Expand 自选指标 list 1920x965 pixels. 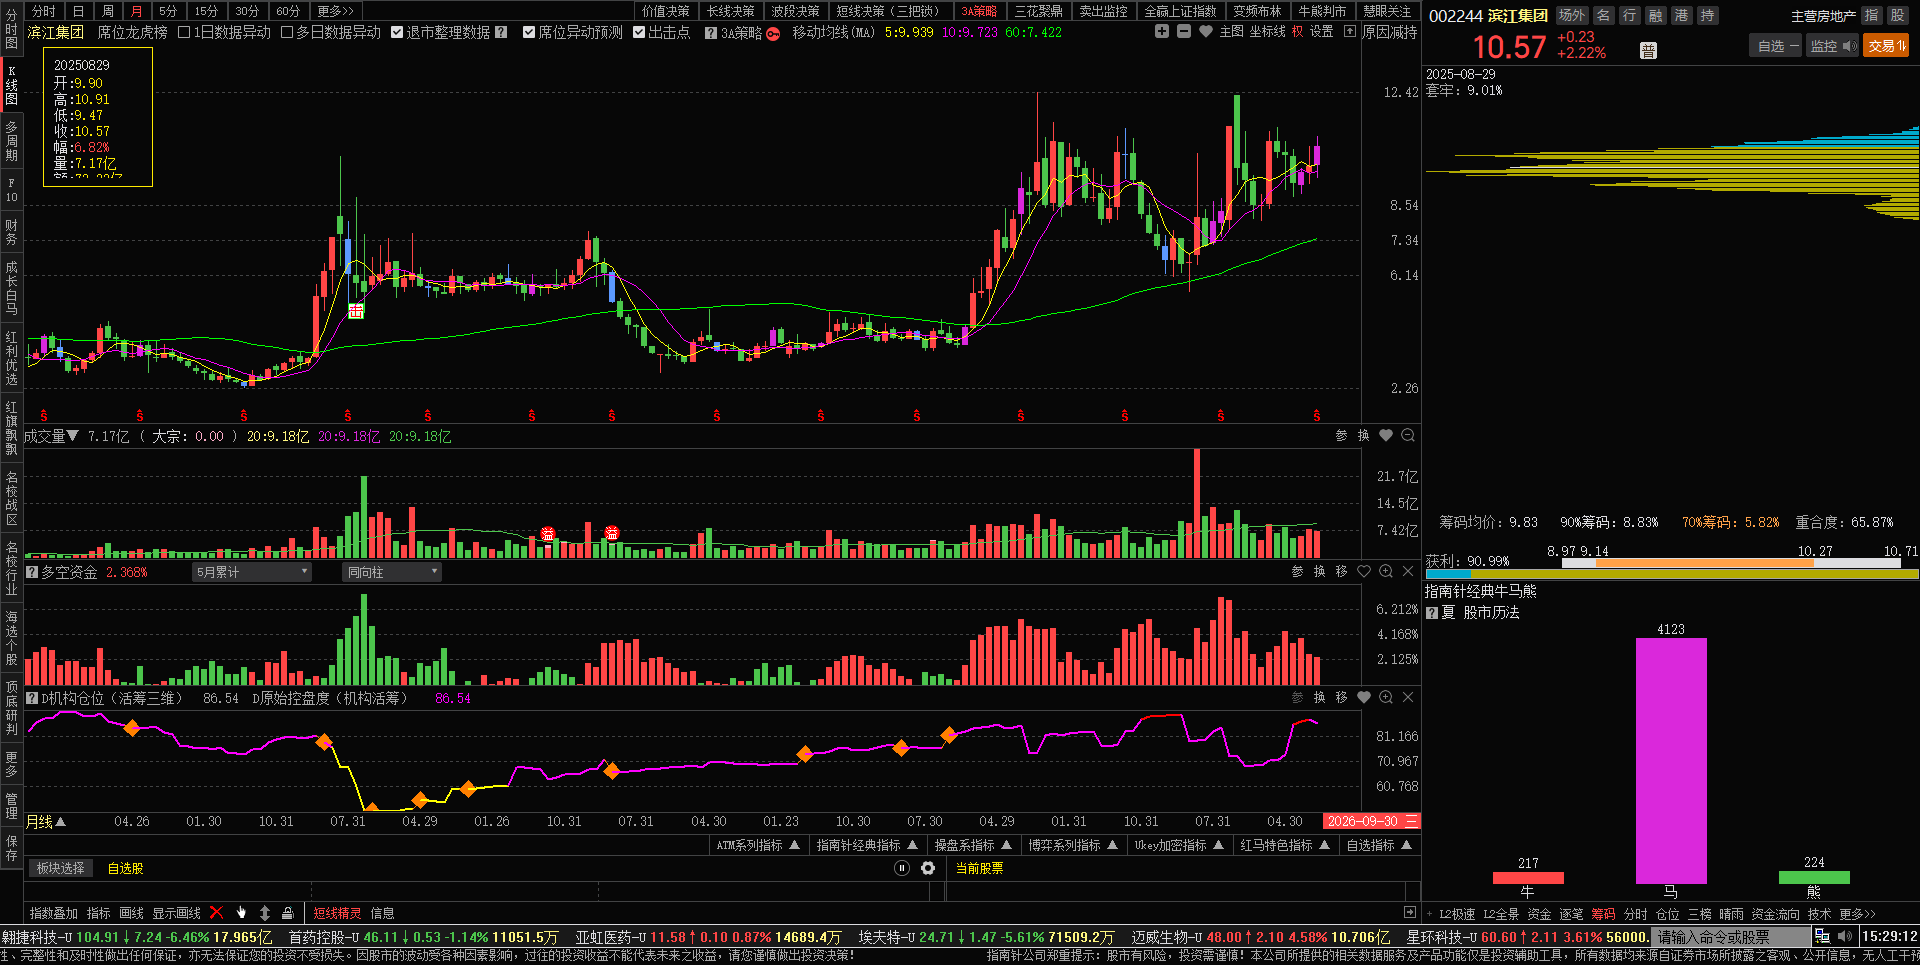(x=1379, y=845)
